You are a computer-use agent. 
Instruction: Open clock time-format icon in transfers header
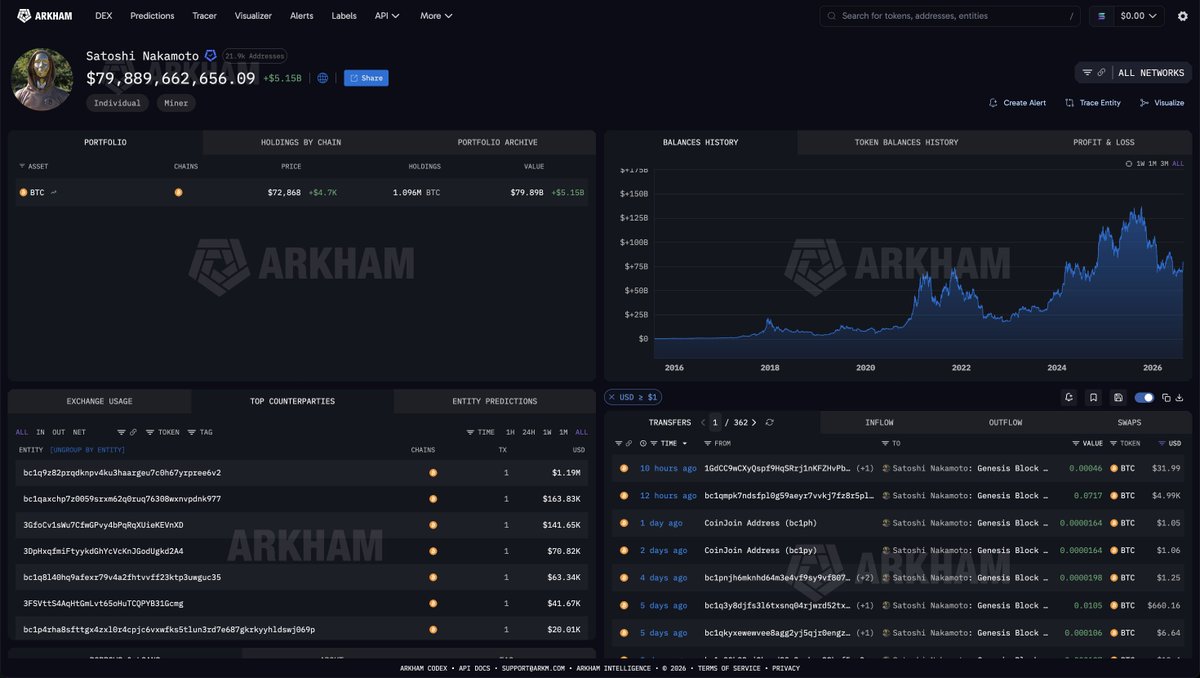(x=643, y=443)
